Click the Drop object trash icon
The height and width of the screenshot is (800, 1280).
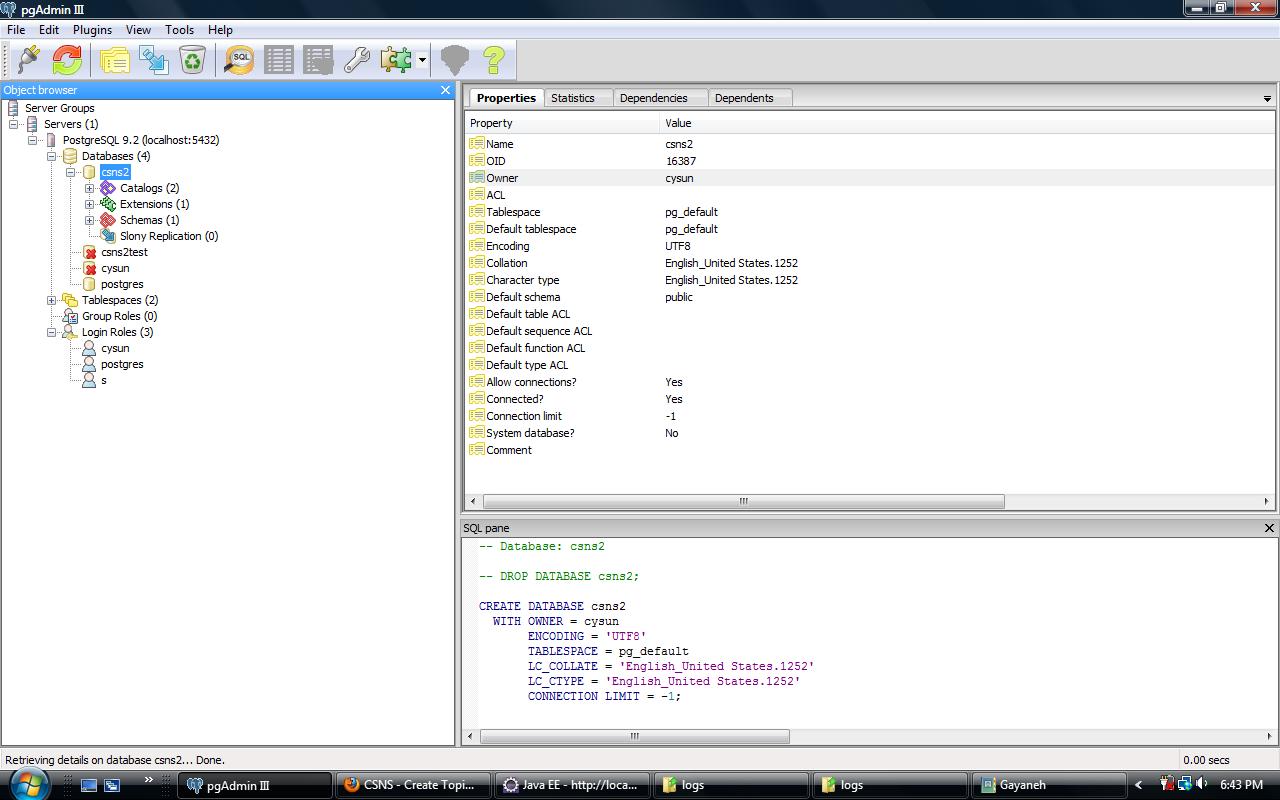(x=192, y=60)
